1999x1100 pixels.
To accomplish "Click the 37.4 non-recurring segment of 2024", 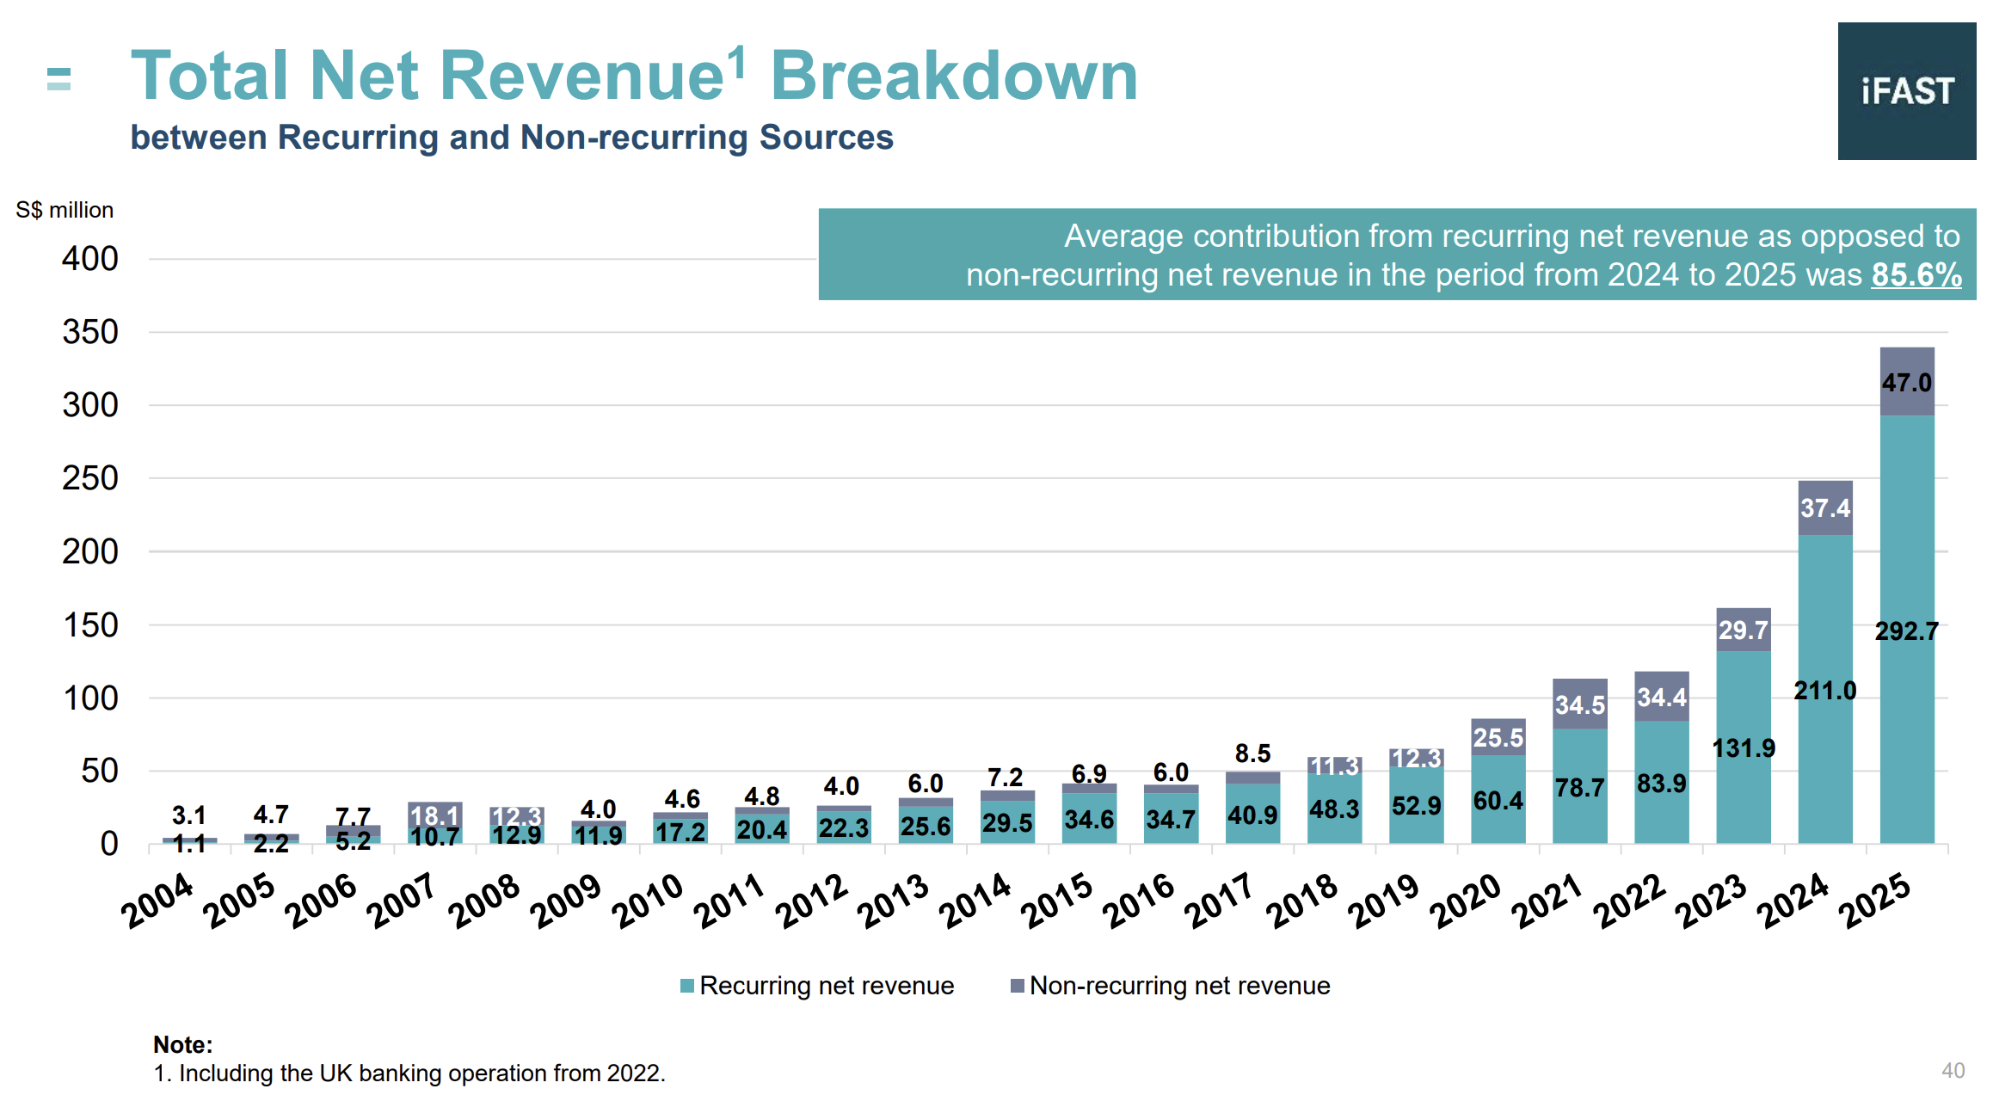I will [1824, 508].
